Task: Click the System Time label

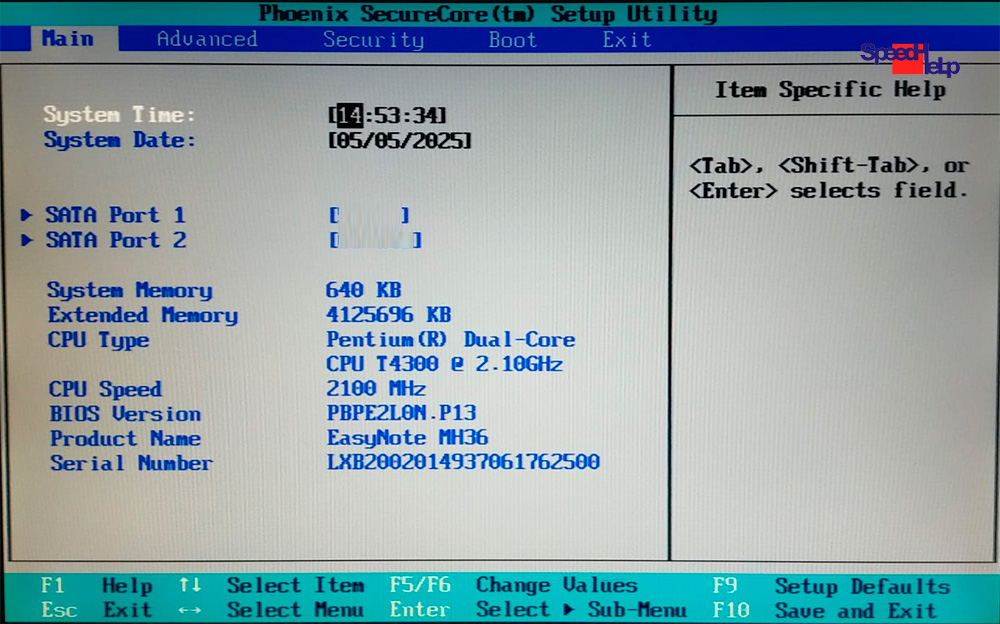Action: [x=119, y=115]
